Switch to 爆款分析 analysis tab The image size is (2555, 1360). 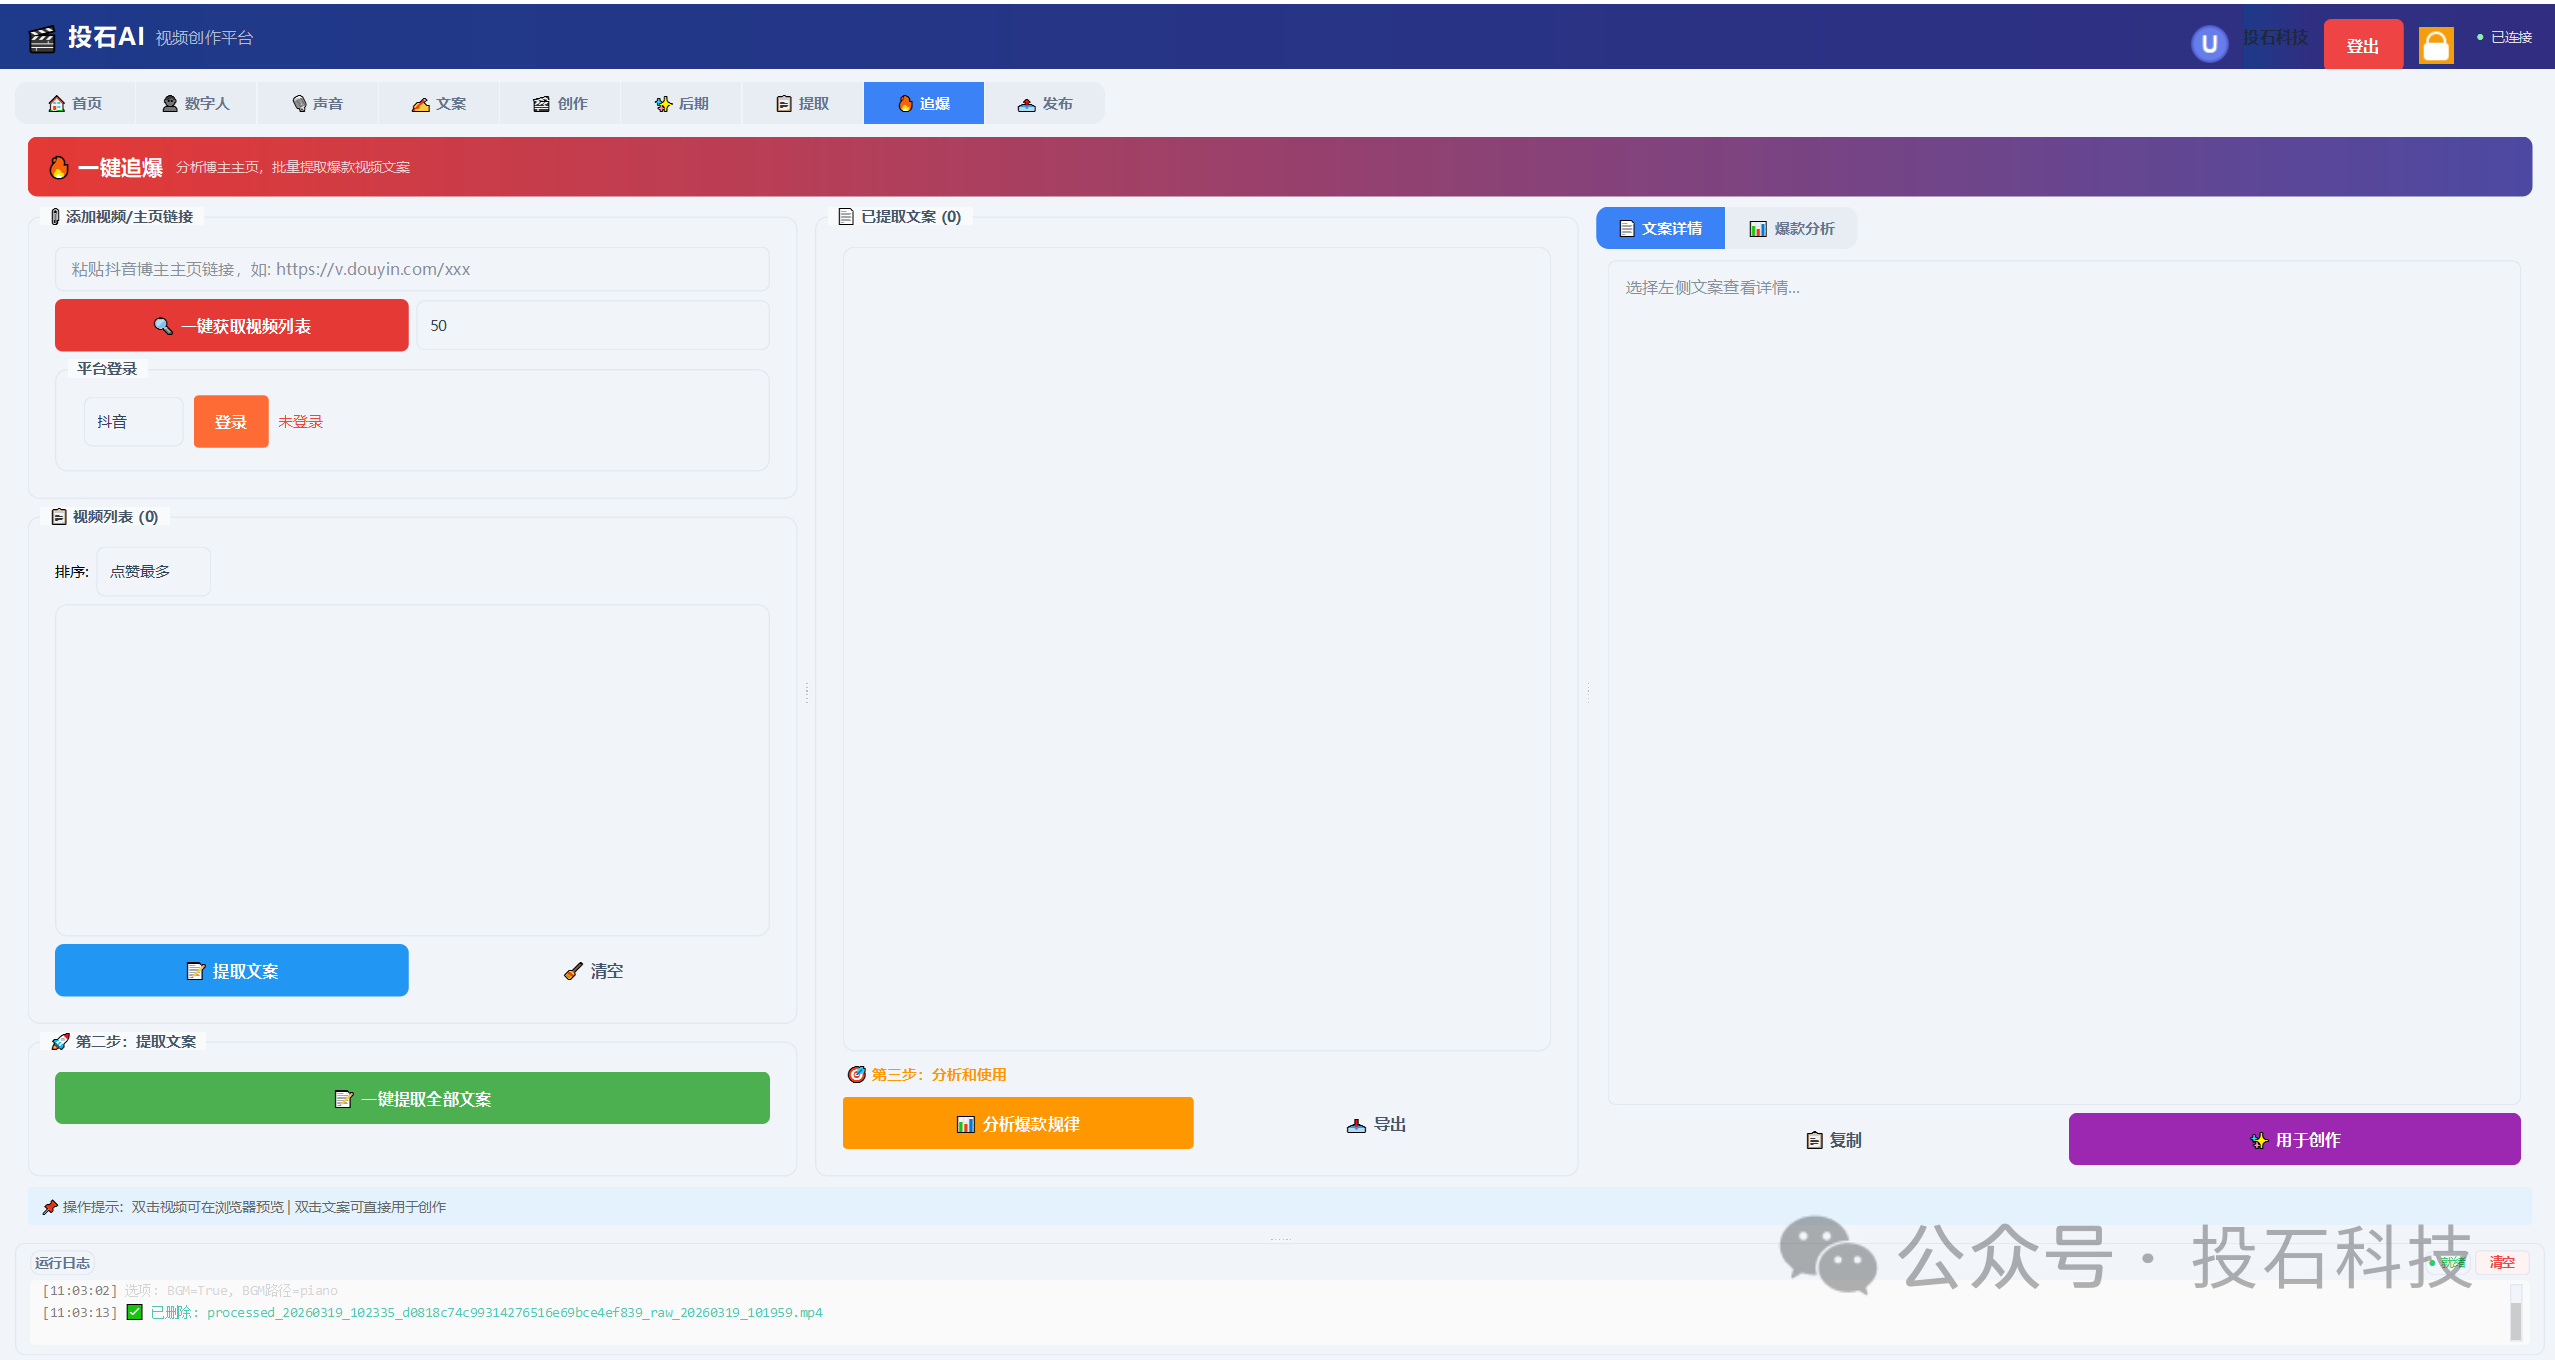point(1791,228)
